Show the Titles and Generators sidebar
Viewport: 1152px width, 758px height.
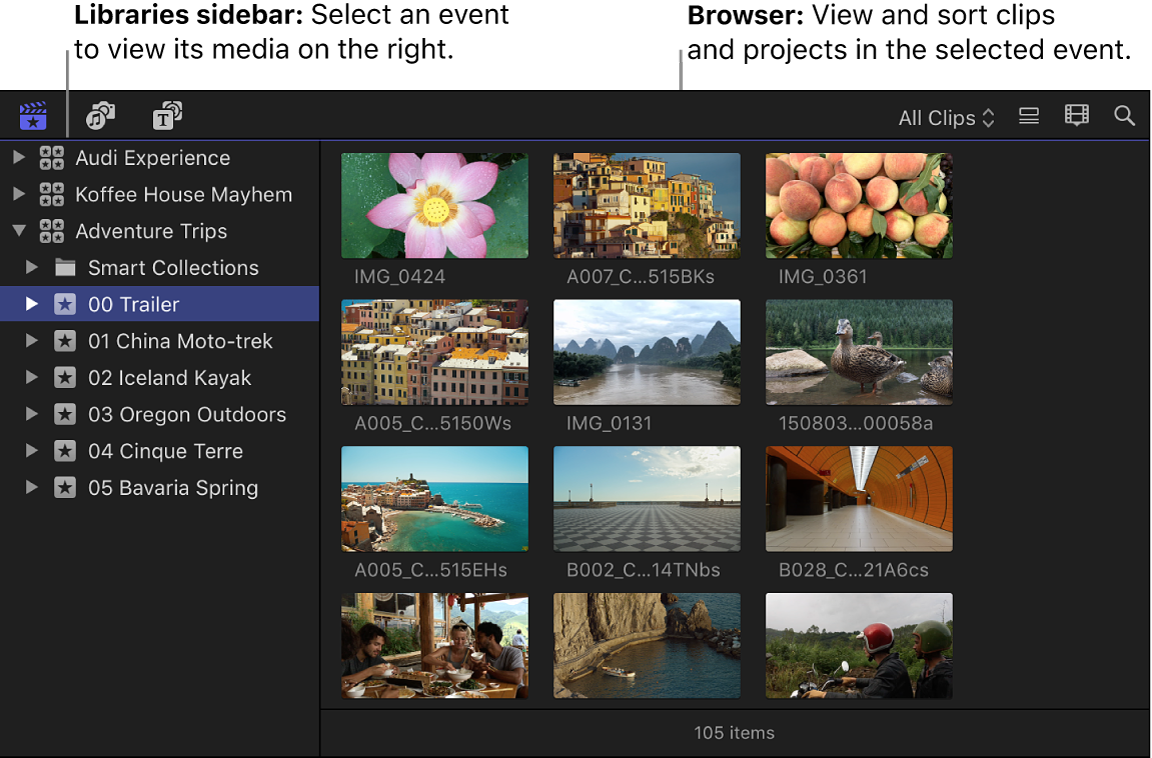pyautogui.click(x=167, y=115)
